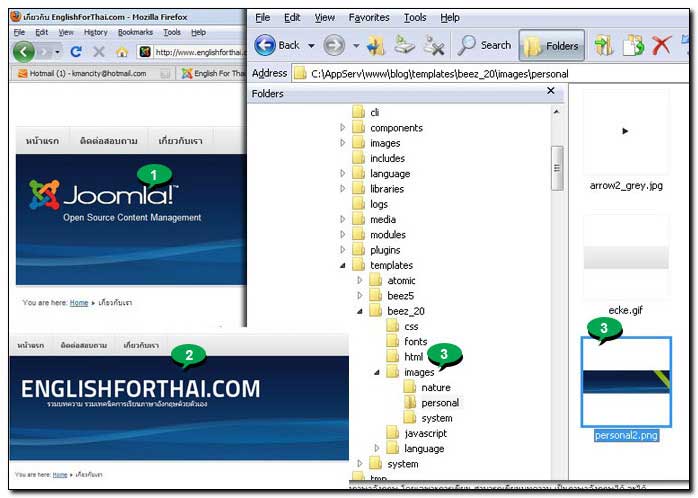Click Firefox Reload icon

(76, 52)
